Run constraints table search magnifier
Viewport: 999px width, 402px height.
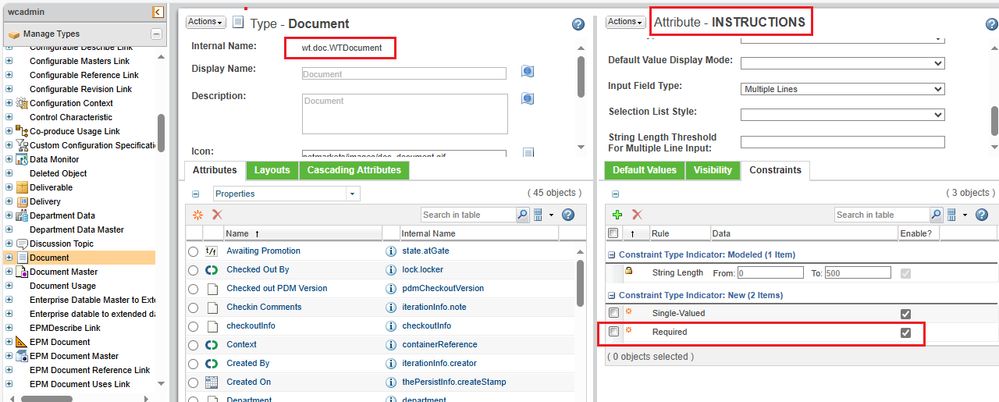[936, 215]
